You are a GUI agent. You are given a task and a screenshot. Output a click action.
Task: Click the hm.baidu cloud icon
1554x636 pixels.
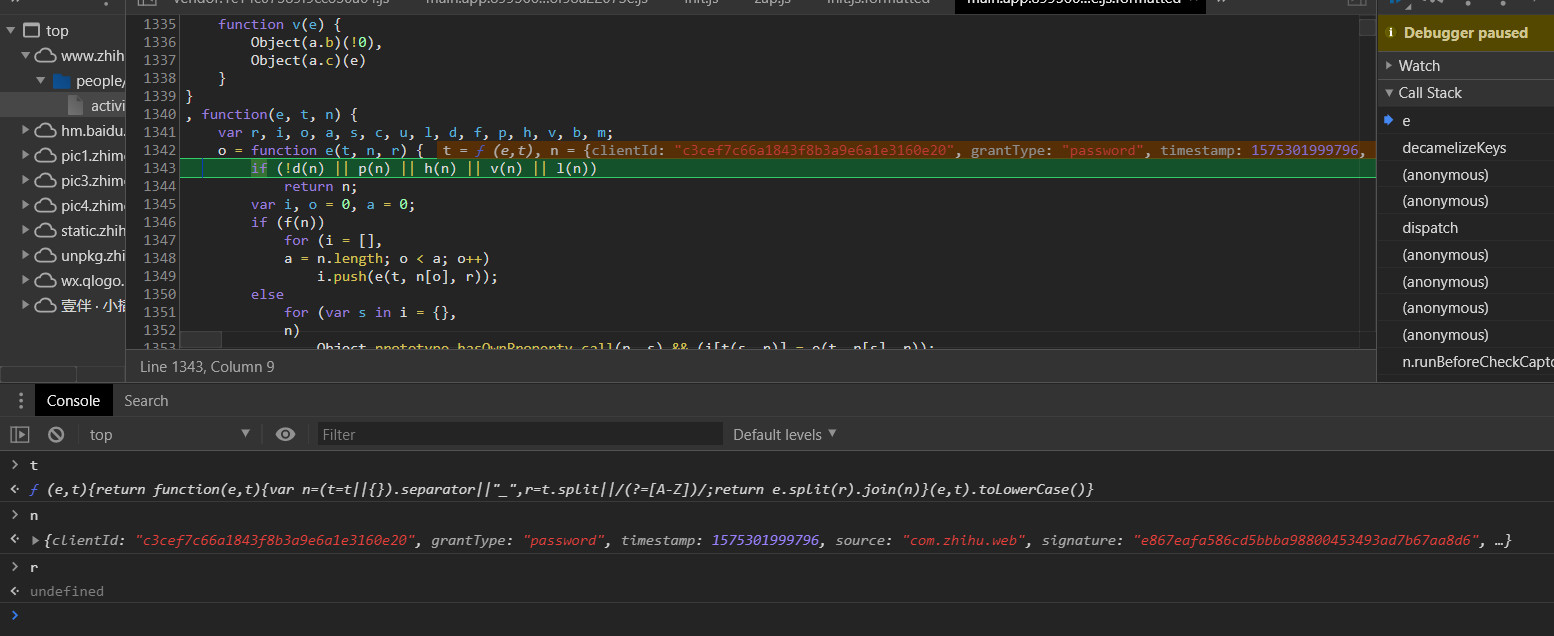(46, 130)
